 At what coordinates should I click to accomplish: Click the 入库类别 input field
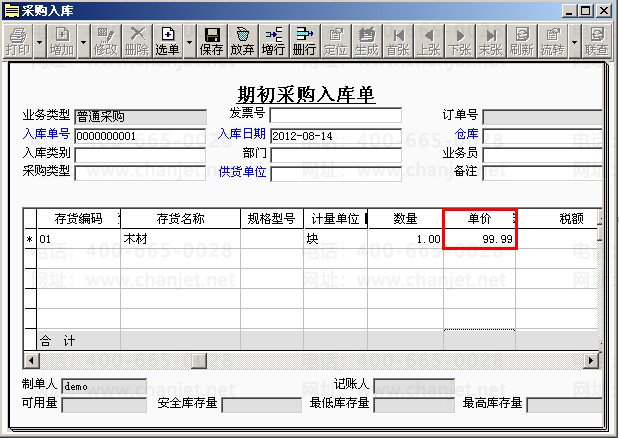click(140, 155)
